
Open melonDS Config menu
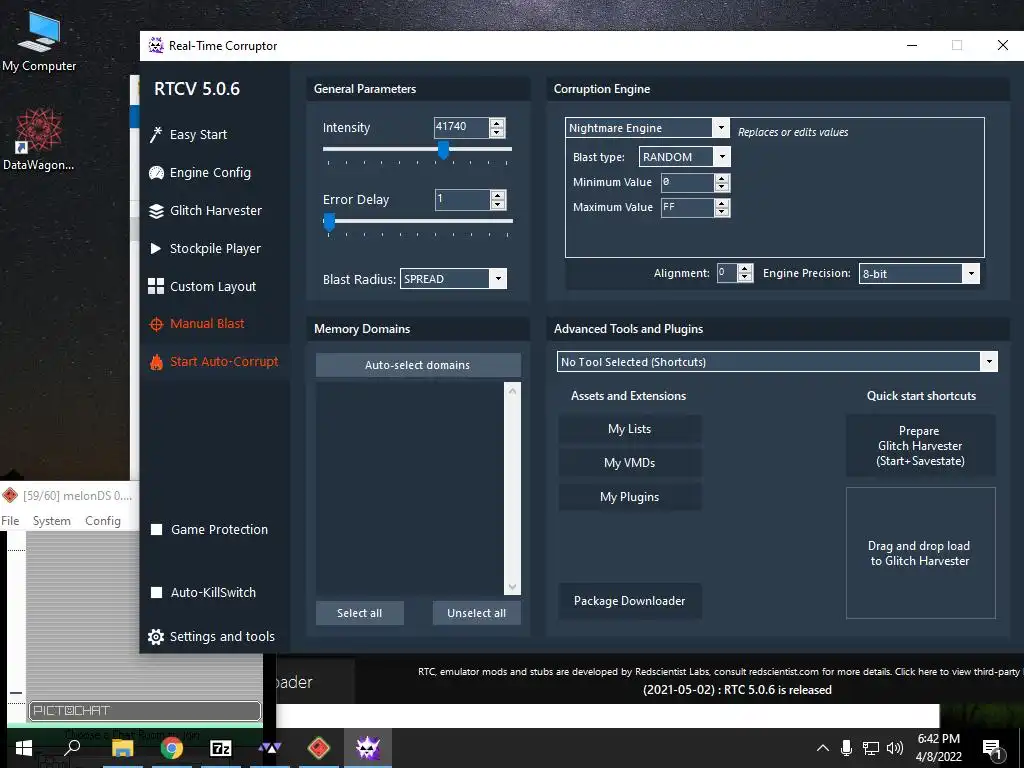click(x=103, y=520)
